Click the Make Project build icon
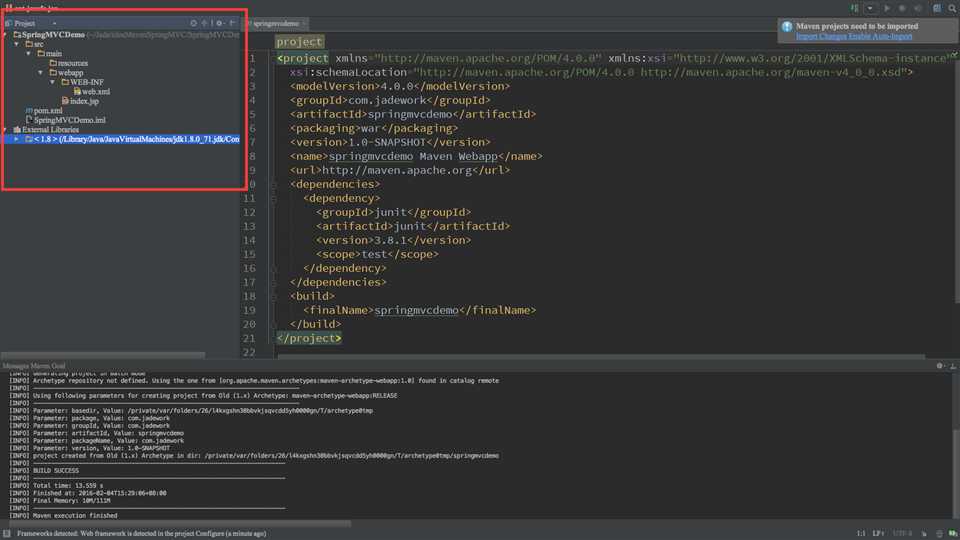 tap(854, 9)
